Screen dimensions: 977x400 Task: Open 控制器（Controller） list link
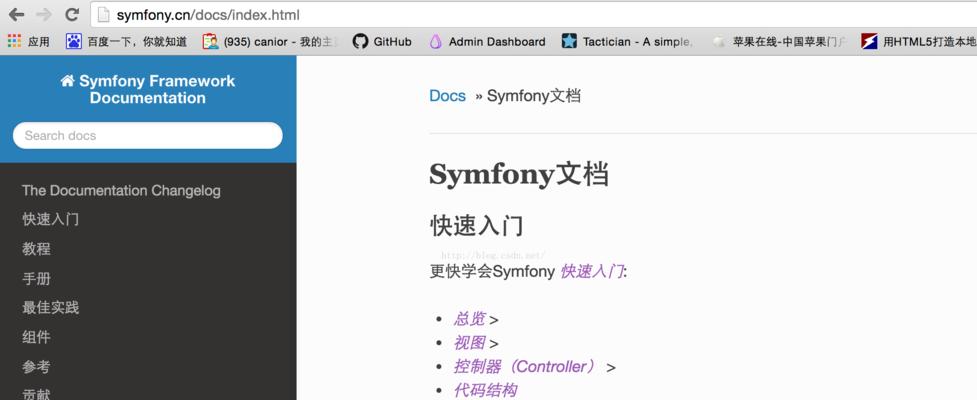(x=525, y=366)
